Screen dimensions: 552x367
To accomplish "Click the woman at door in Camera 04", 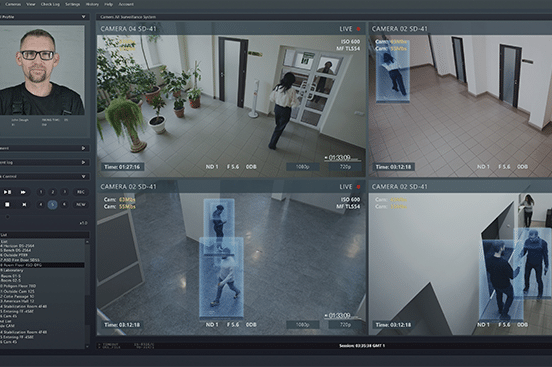I will click(283, 110).
